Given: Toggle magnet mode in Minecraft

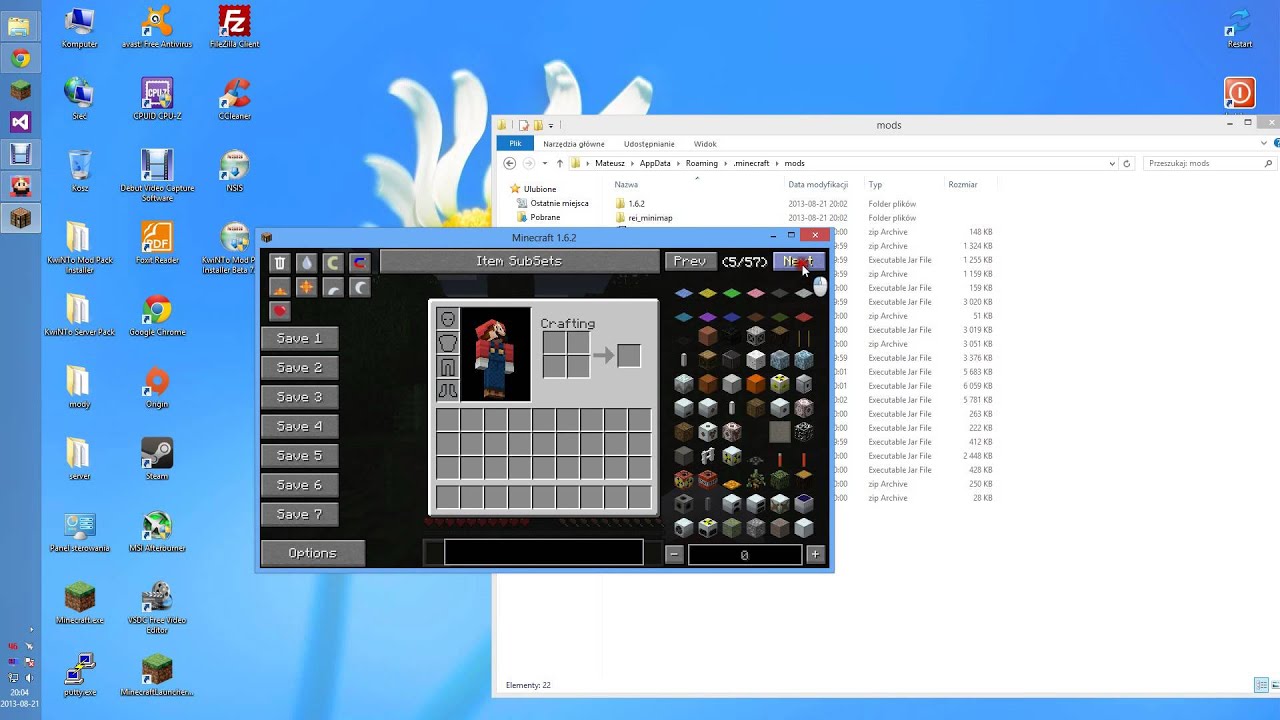Looking at the screenshot, I should coord(359,263).
